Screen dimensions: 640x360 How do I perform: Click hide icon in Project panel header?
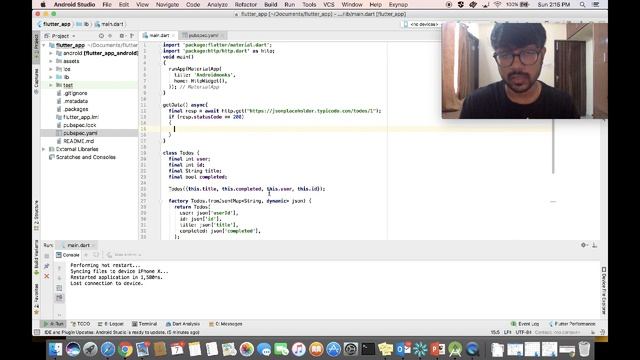pos(131,36)
